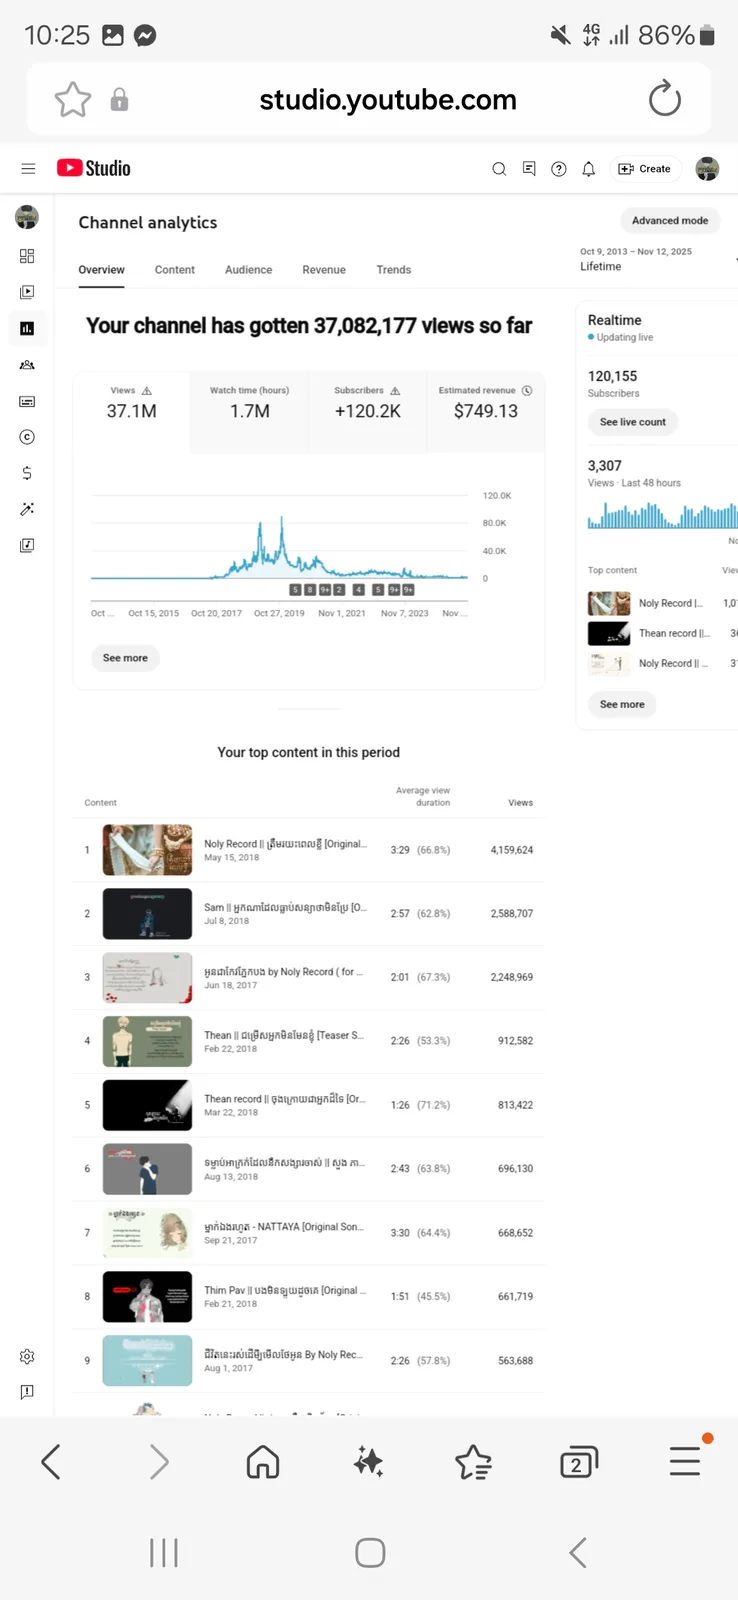The height and width of the screenshot is (1600, 738).
Task: Click the studio.youtube.com address bar
Action: [x=388, y=99]
